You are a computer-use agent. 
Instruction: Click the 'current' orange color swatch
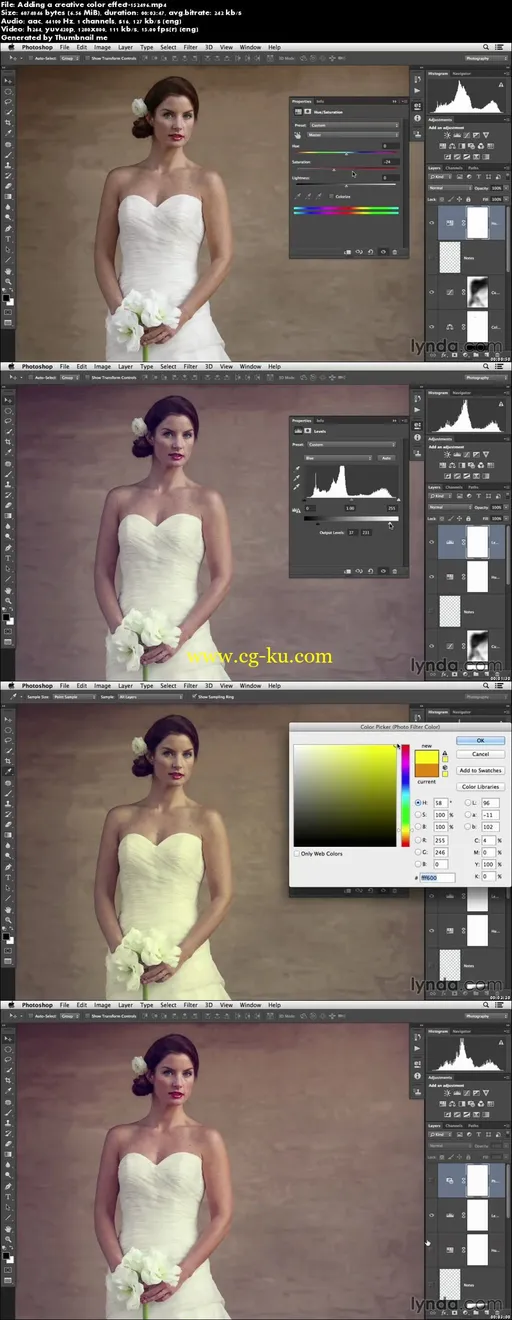[427, 770]
